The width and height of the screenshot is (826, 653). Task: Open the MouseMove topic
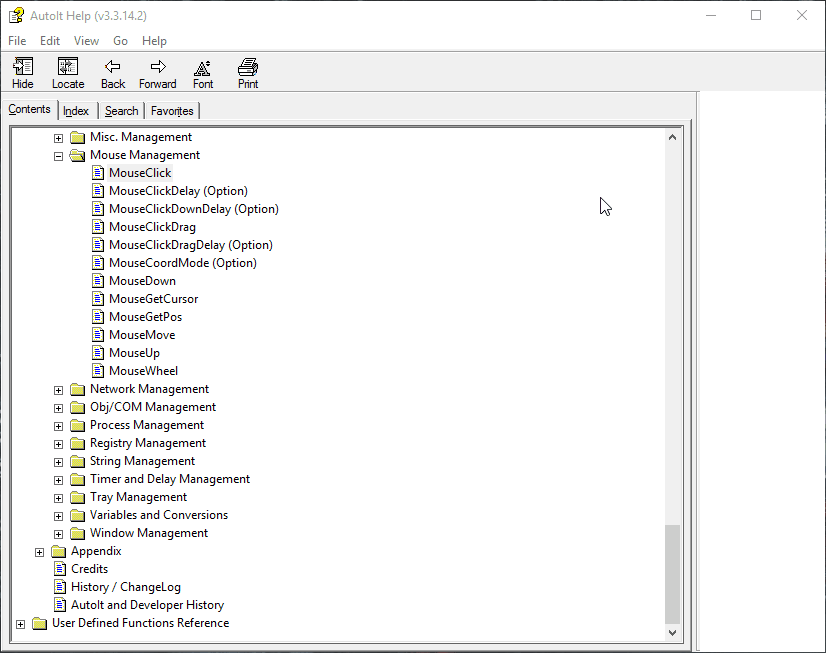click(x=142, y=334)
